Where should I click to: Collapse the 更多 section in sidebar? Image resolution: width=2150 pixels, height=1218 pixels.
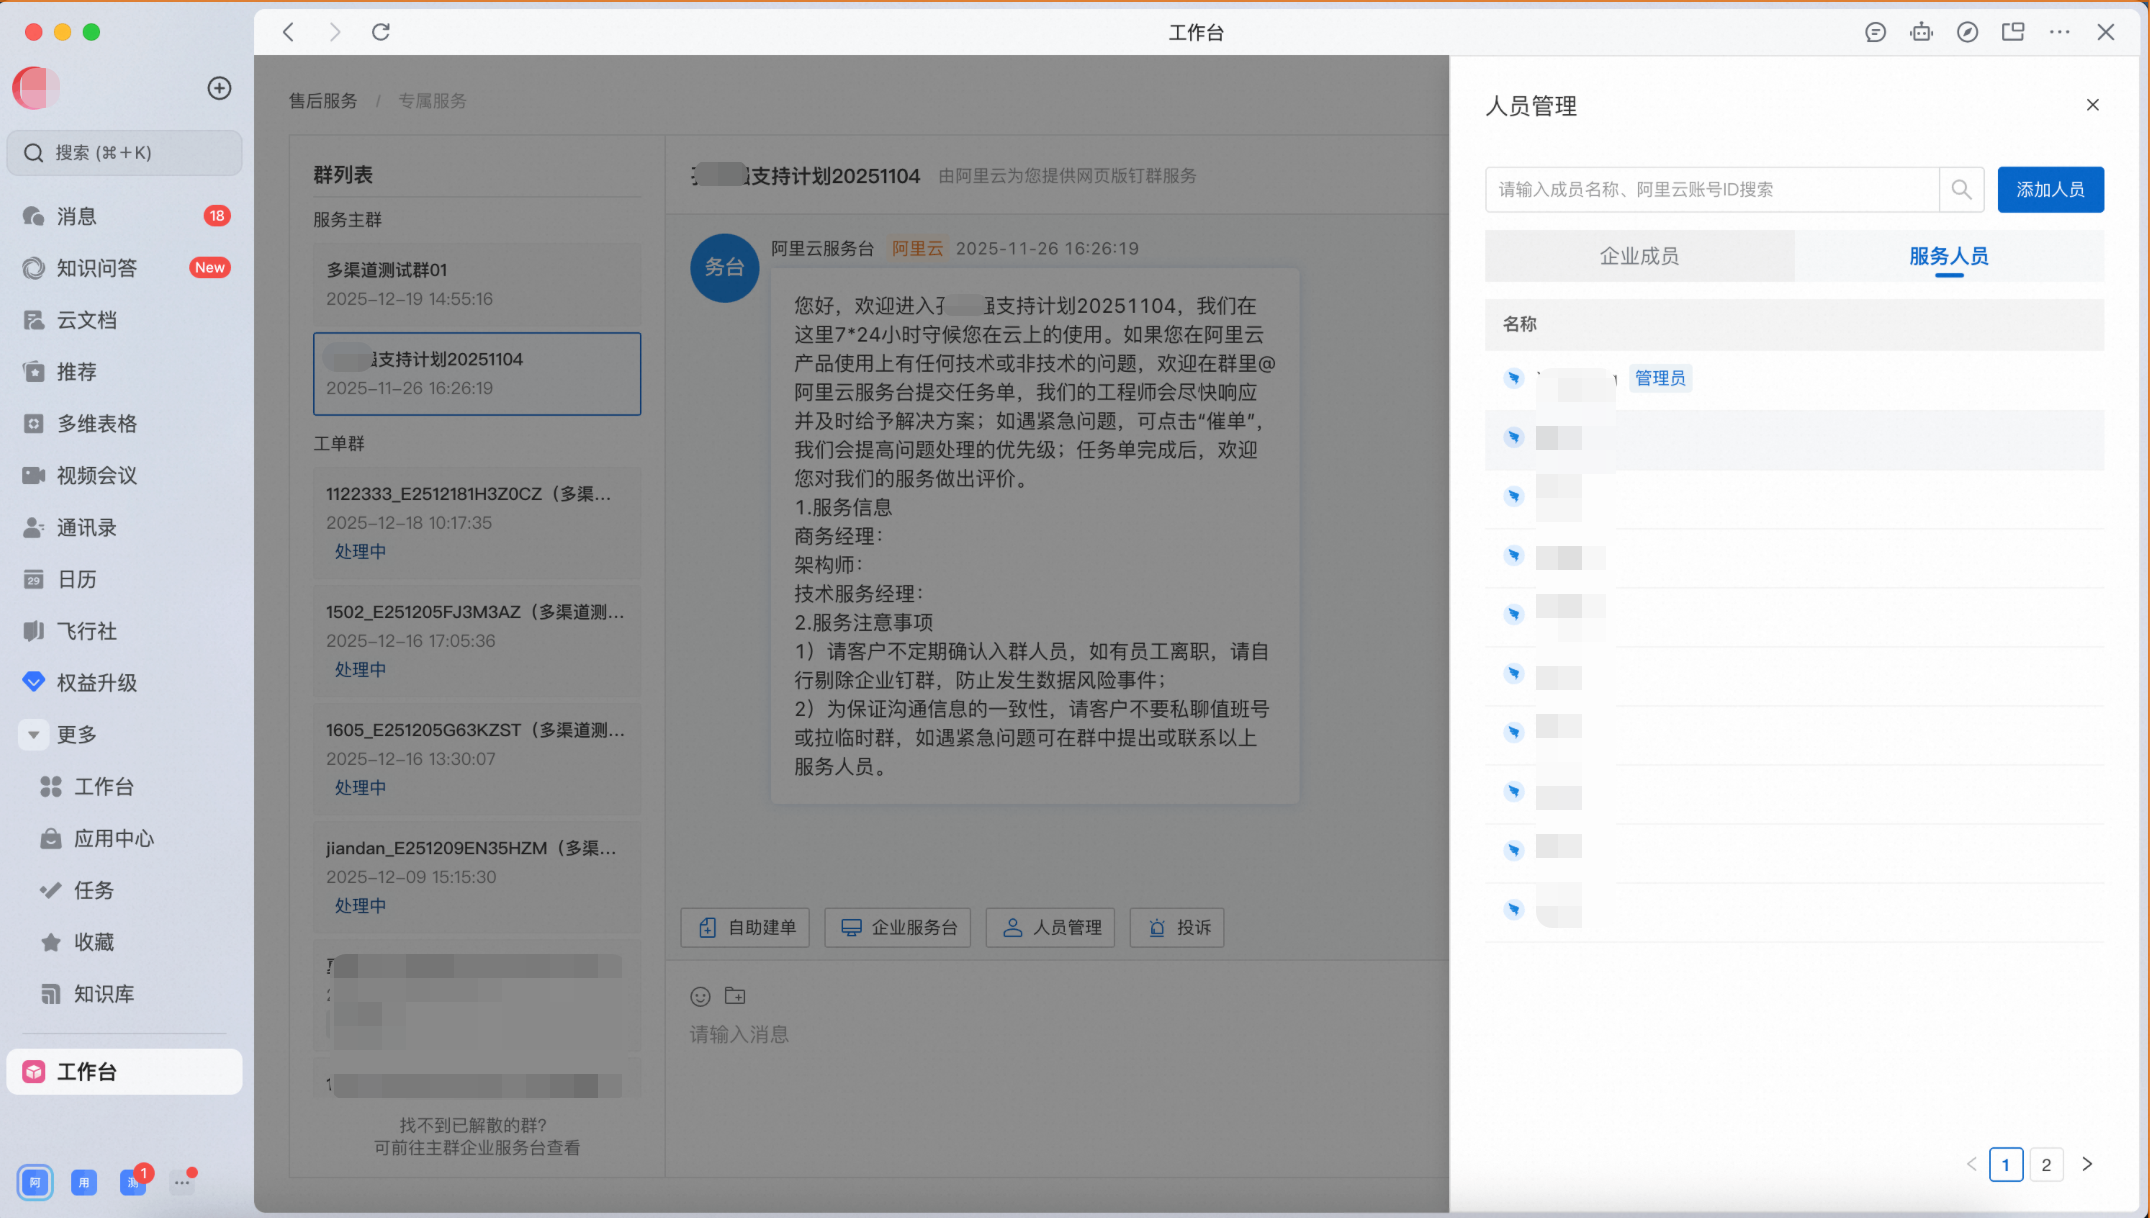pyautogui.click(x=34, y=735)
